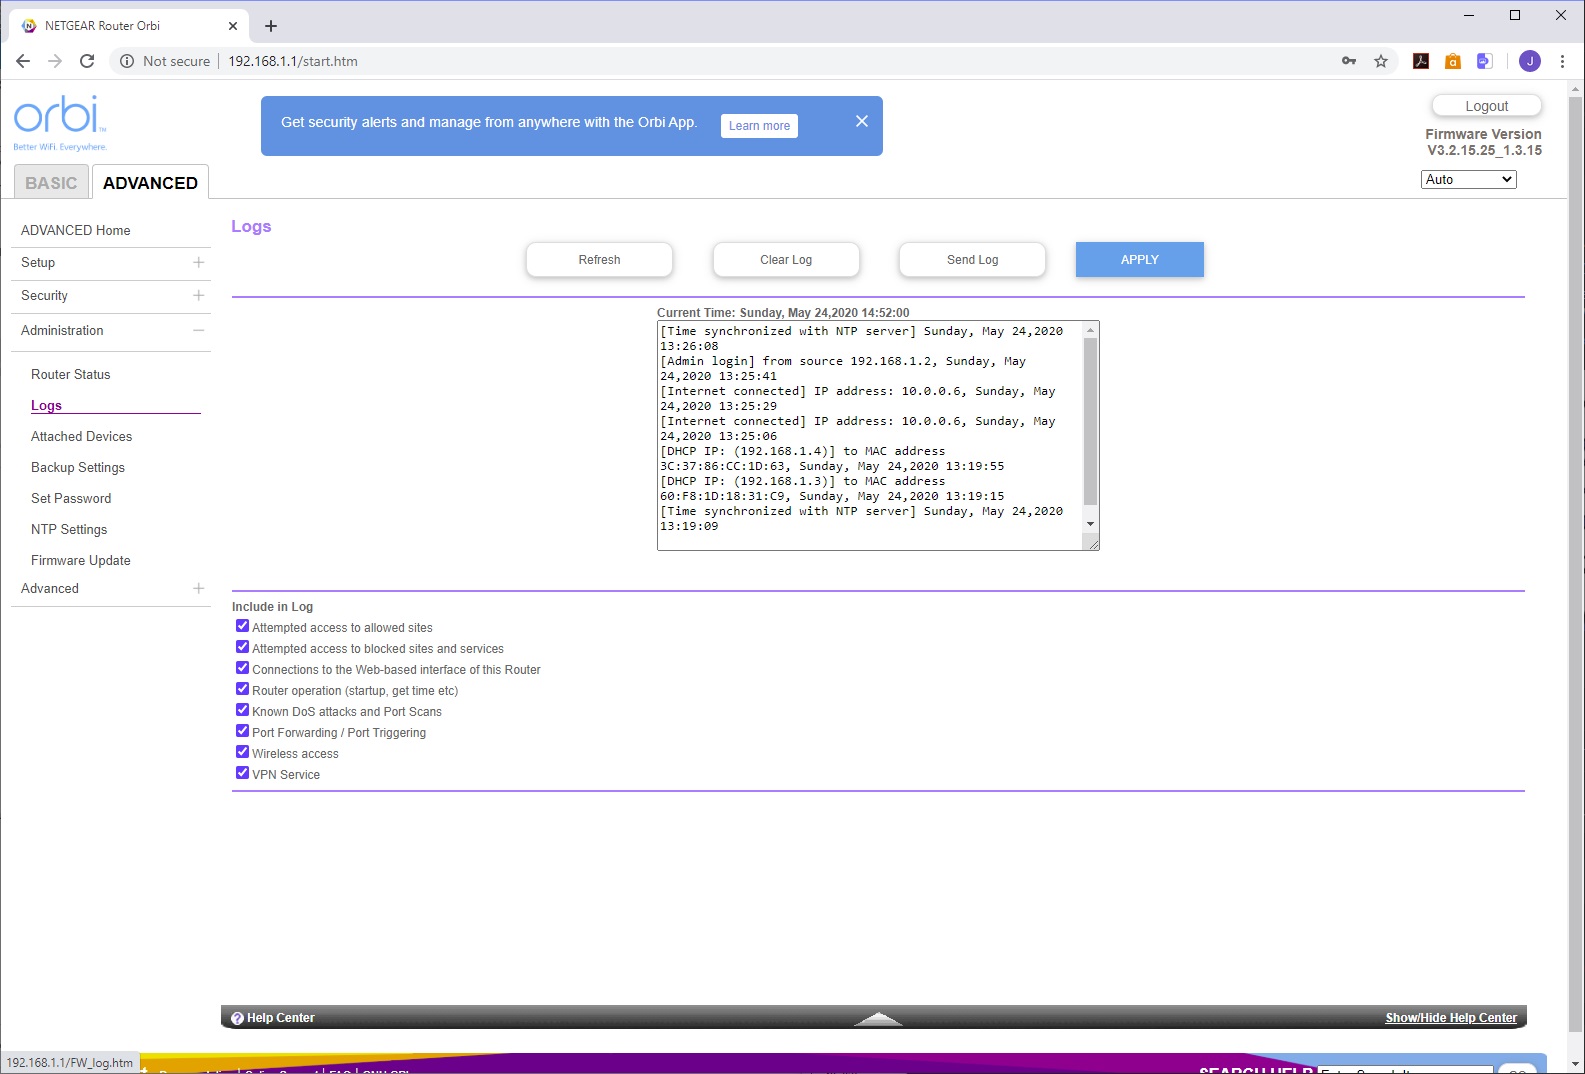The height and width of the screenshot is (1074, 1585).
Task: Expand the Help Center arrow
Action: (879, 1018)
